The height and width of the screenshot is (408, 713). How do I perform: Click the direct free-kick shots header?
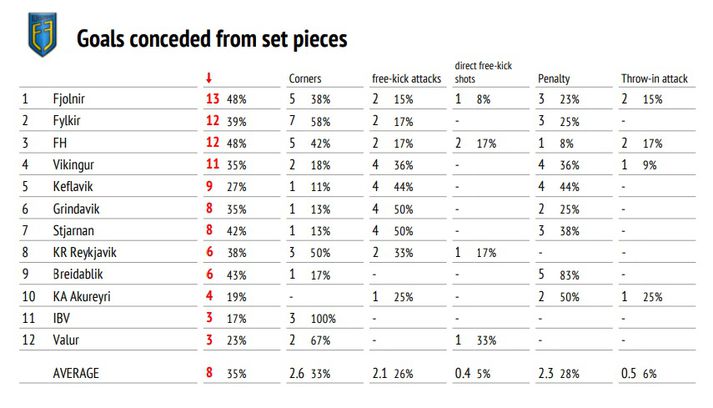tap(482, 71)
